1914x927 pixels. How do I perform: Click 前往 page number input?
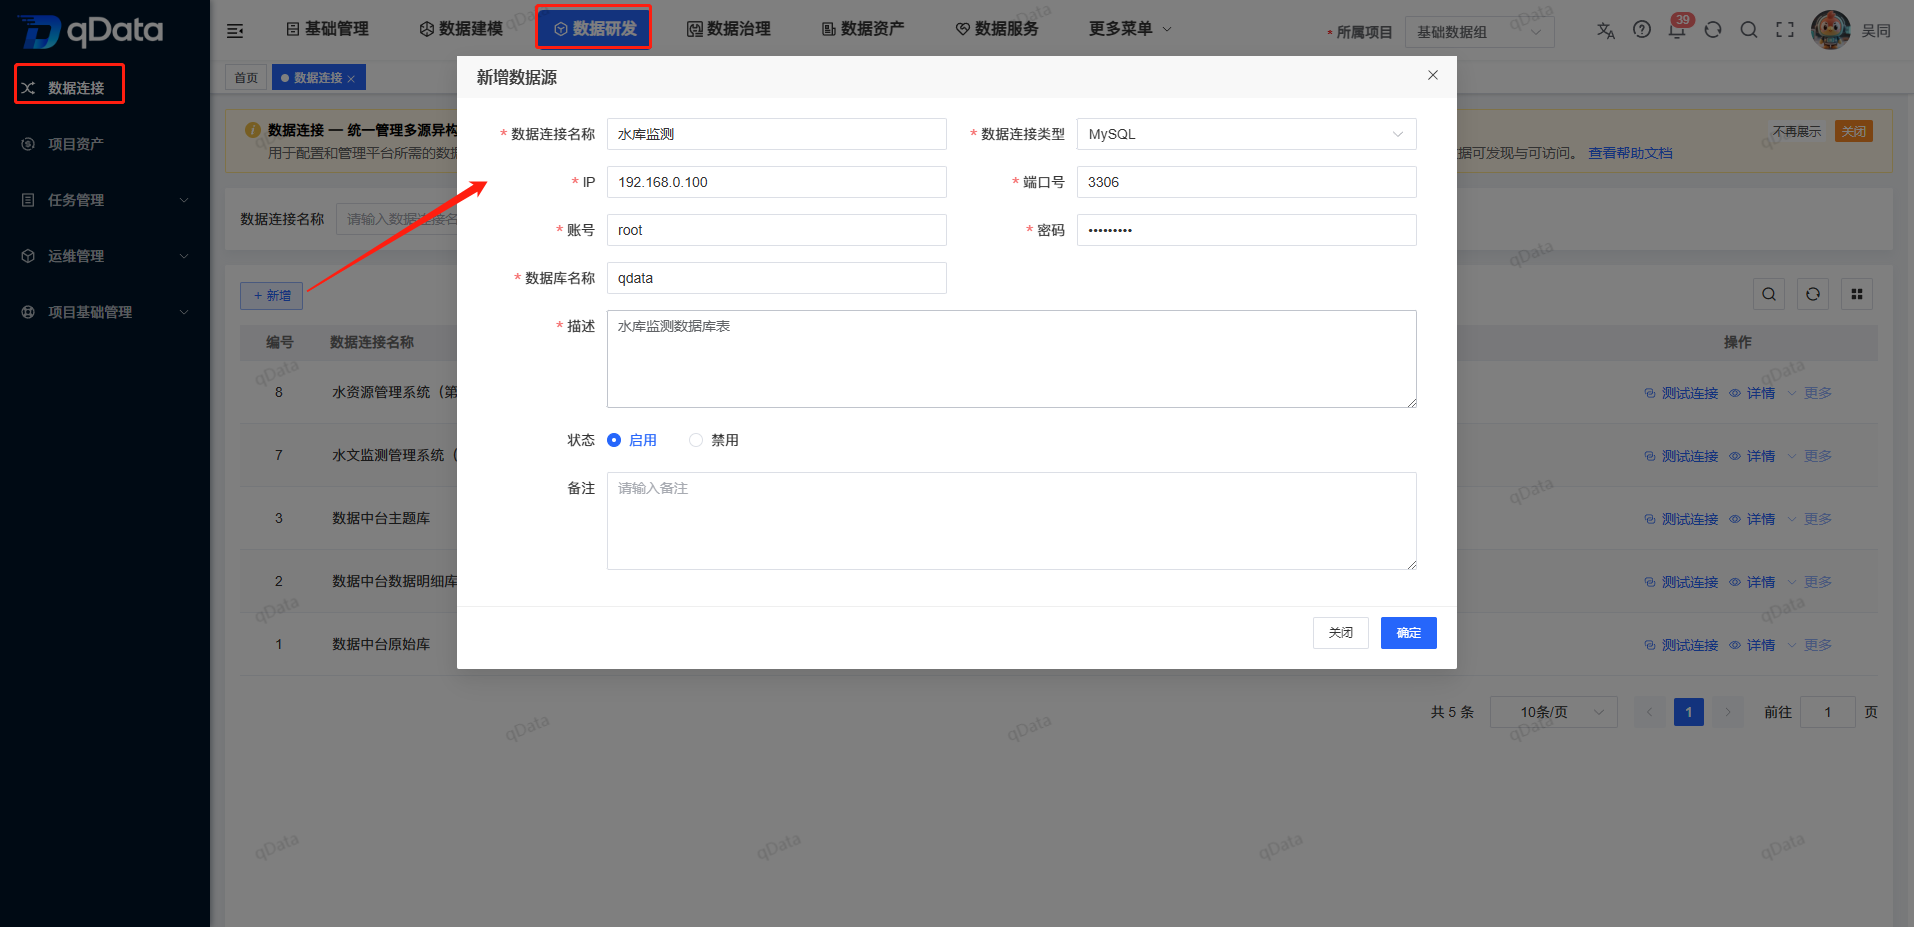1827,712
